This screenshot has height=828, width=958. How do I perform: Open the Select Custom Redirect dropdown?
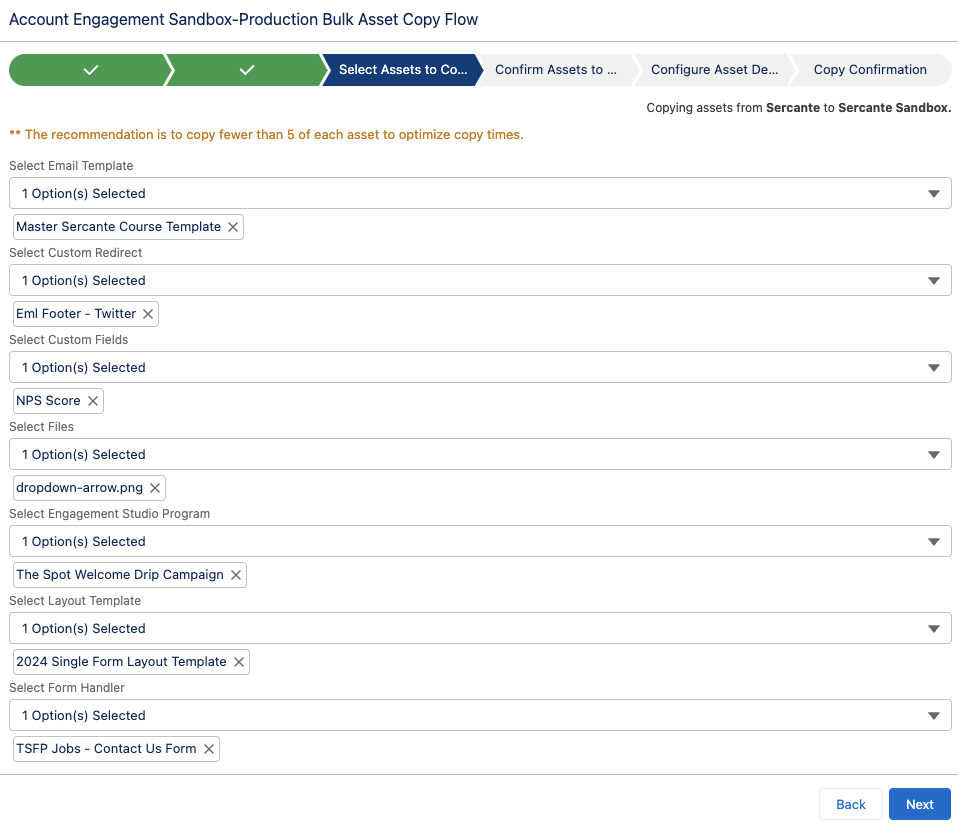pyautogui.click(x=480, y=280)
